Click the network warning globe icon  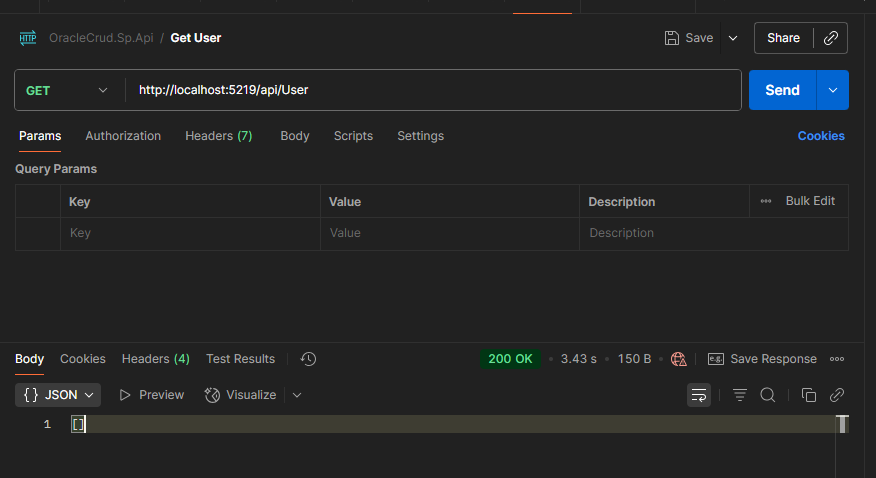[x=679, y=359]
